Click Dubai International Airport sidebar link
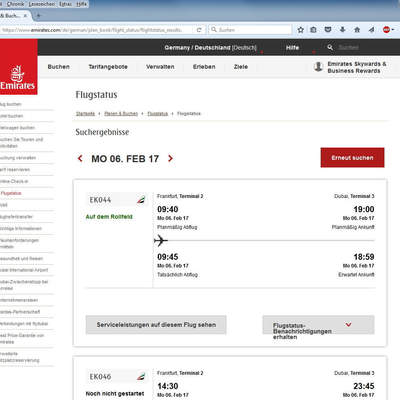The width and height of the screenshot is (400, 400). pos(24,270)
